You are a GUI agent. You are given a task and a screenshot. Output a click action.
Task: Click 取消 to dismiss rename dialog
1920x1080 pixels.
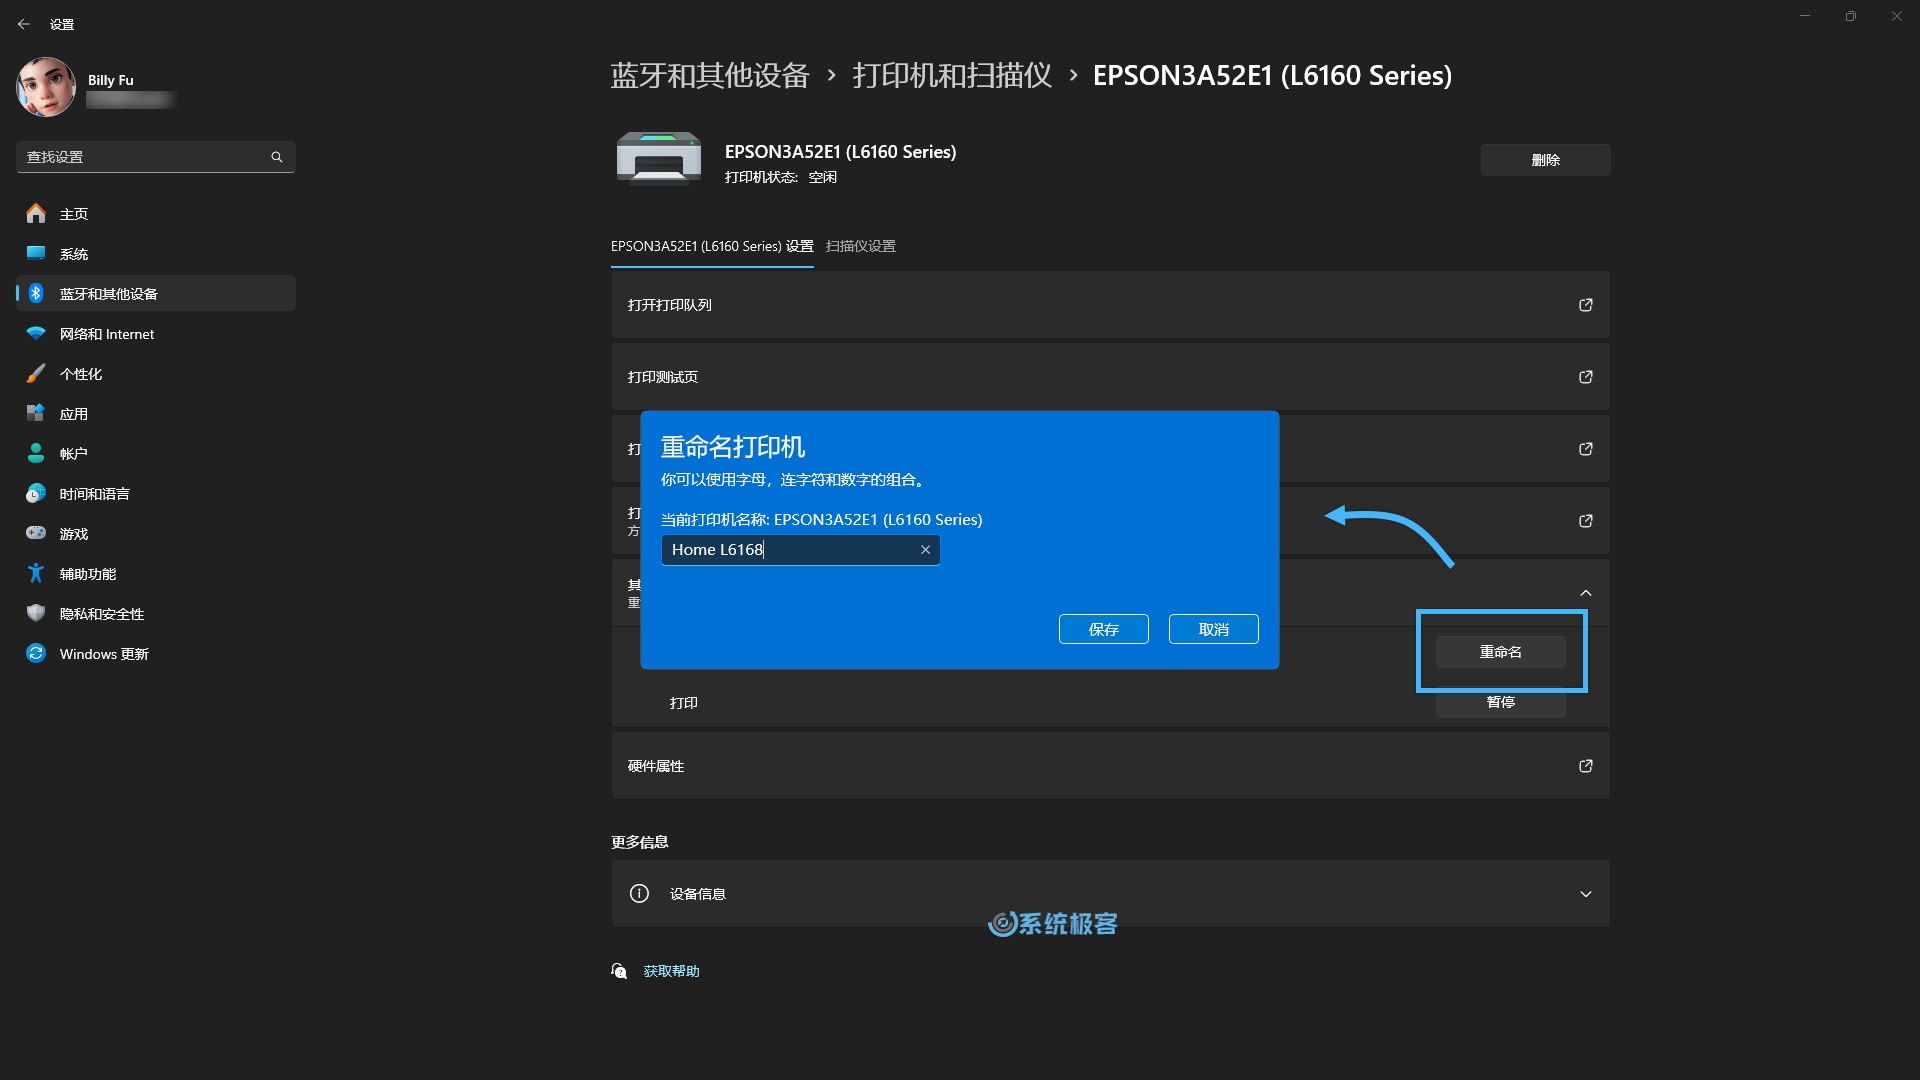(1213, 629)
